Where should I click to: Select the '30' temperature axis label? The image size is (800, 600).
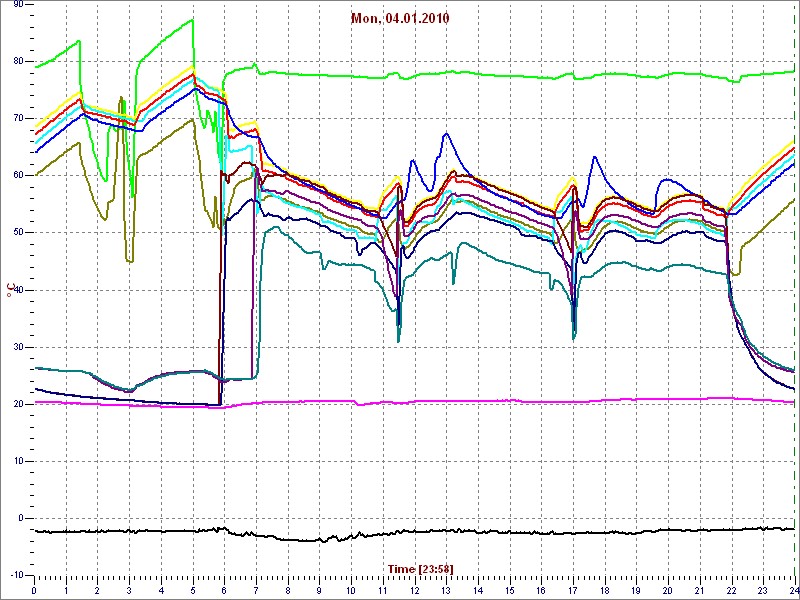pyautogui.click(x=16, y=347)
